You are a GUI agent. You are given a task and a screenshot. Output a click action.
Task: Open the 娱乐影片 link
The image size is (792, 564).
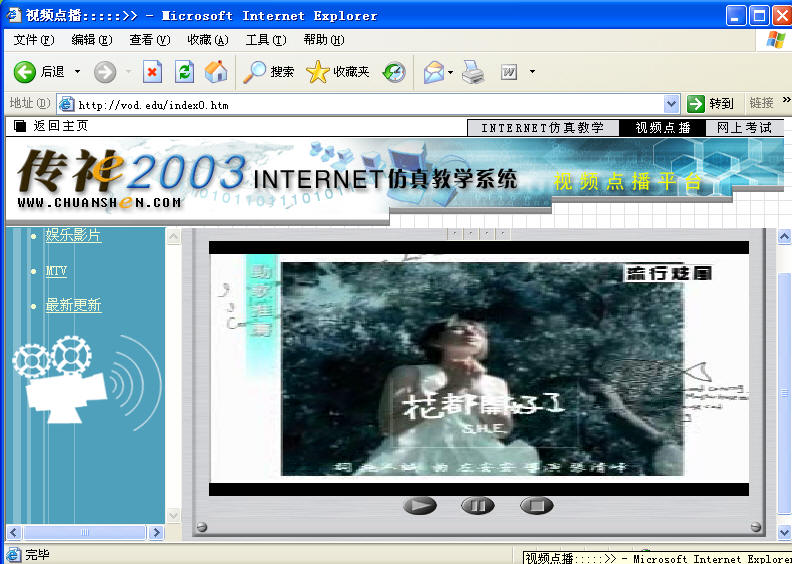(x=73, y=235)
